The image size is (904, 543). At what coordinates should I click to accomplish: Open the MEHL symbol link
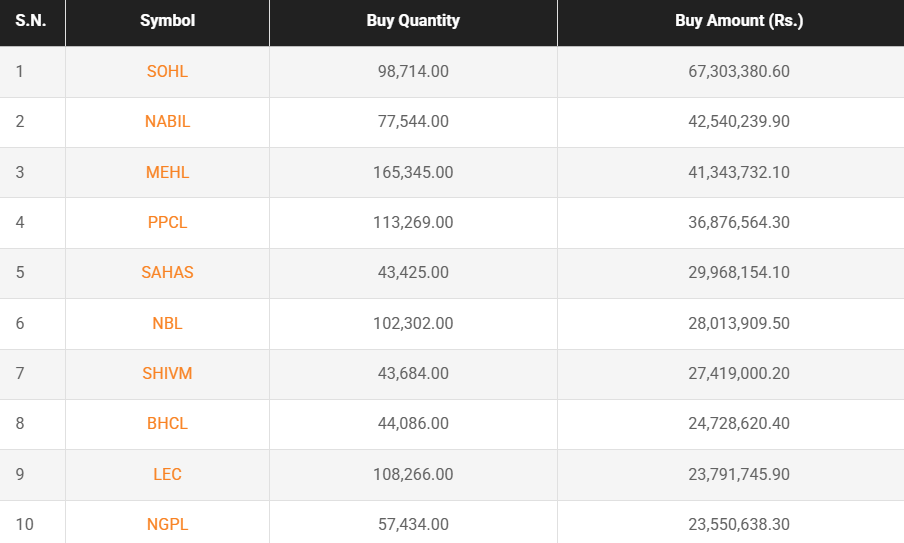tap(167, 172)
